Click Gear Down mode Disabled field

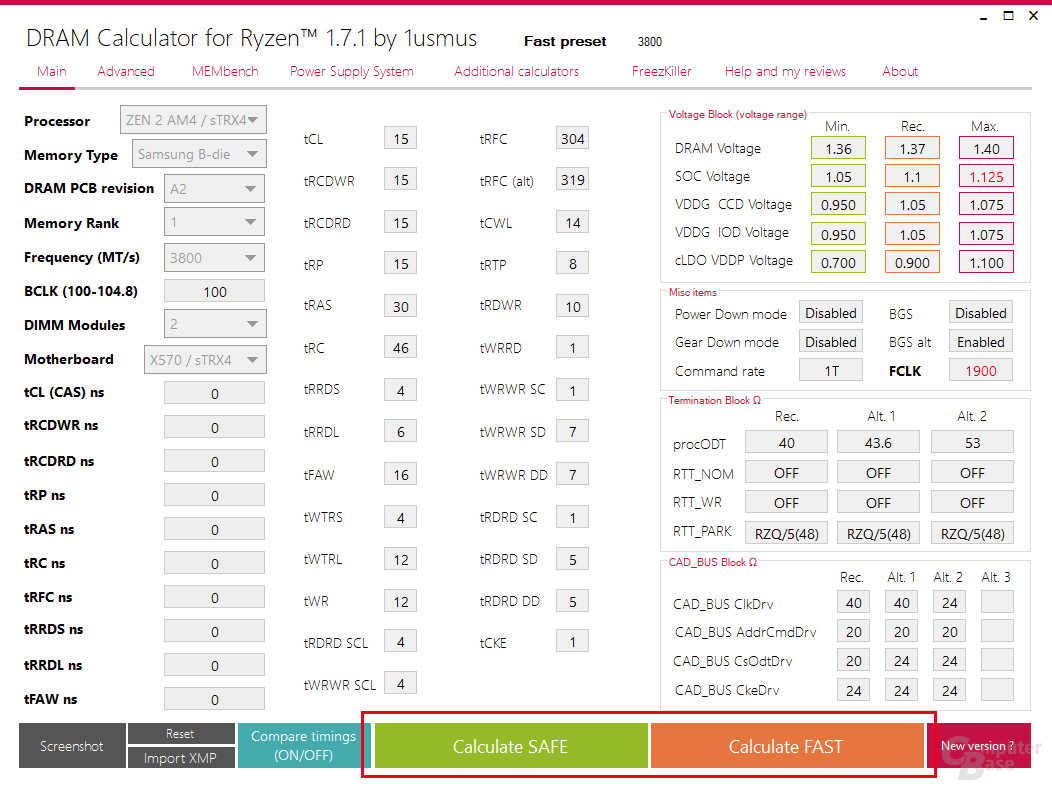[x=831, y=342]
